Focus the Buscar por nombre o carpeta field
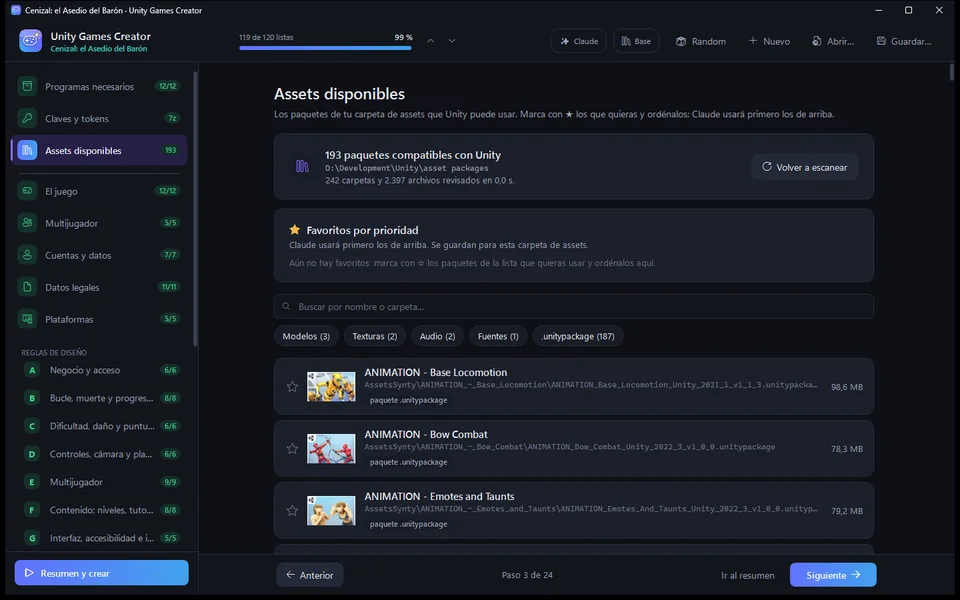The width and height of the screenshot is (960, 600). click(x=574, y=306)
